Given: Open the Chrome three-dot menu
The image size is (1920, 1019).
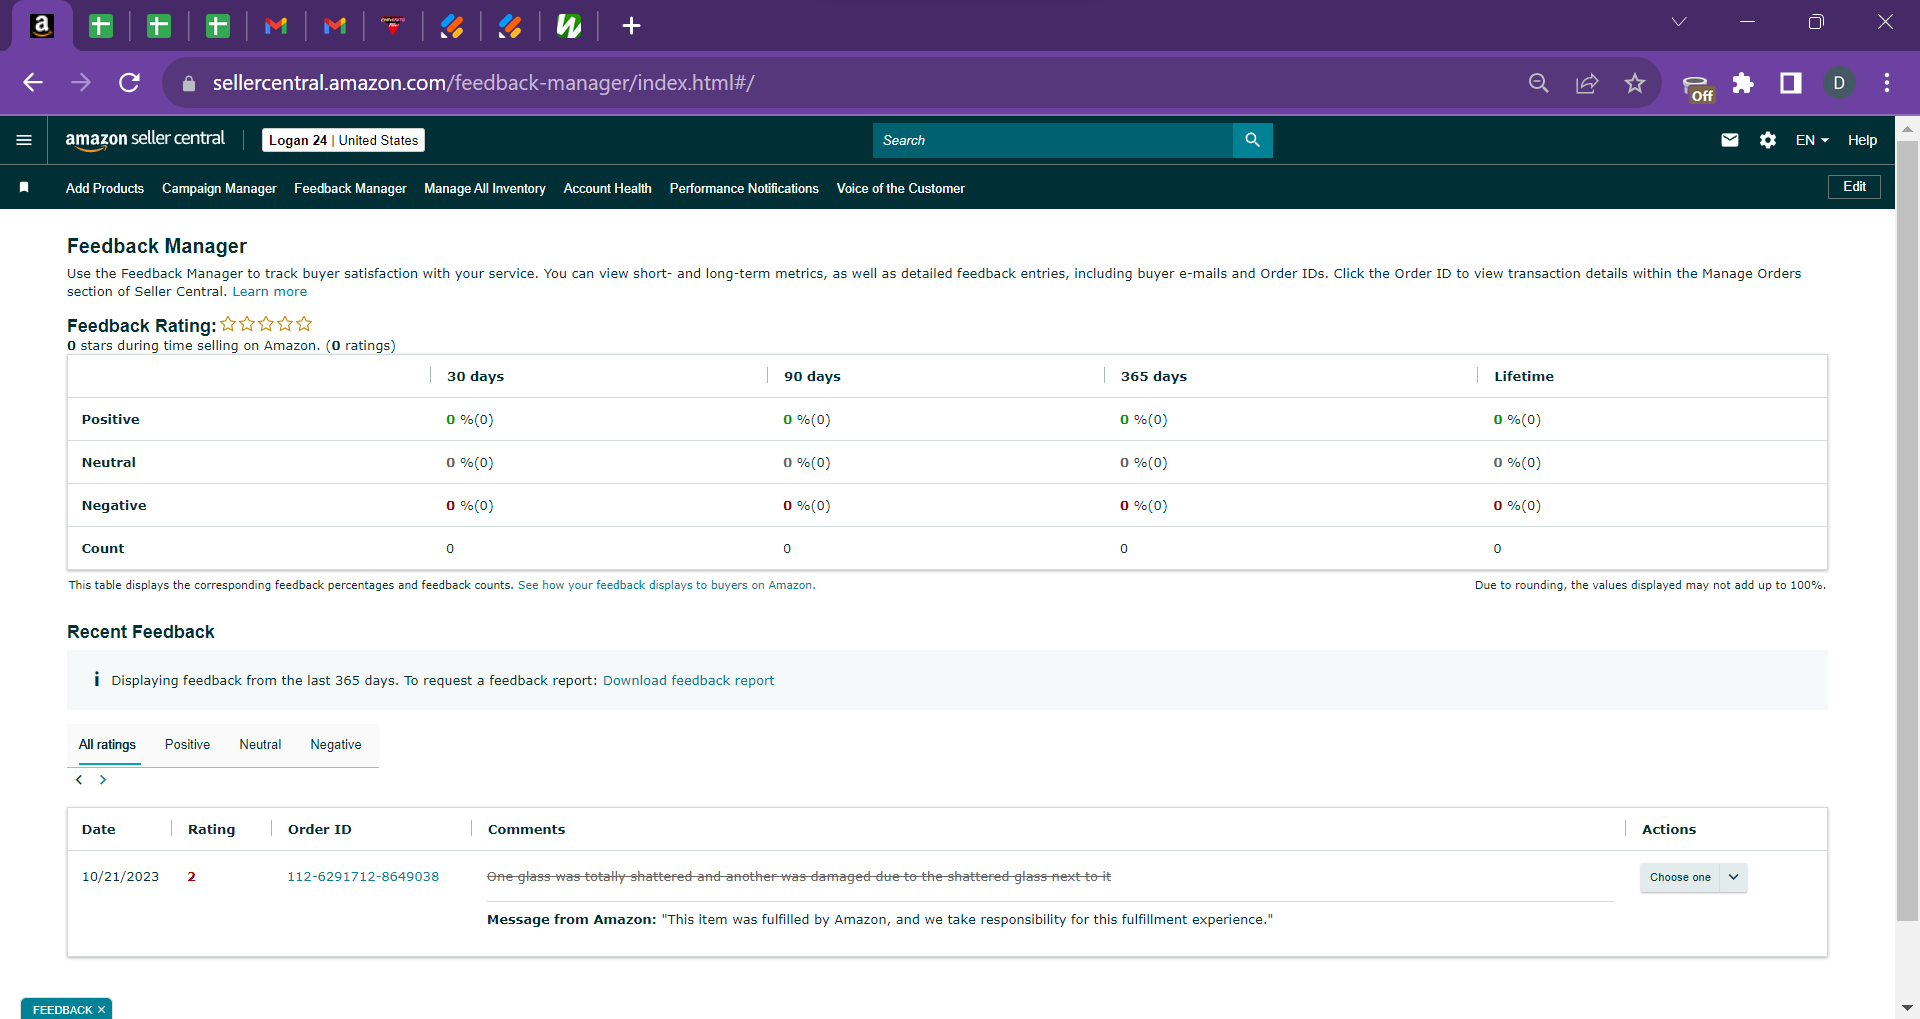Looking at the screenshot, I should coord(1887,83).
